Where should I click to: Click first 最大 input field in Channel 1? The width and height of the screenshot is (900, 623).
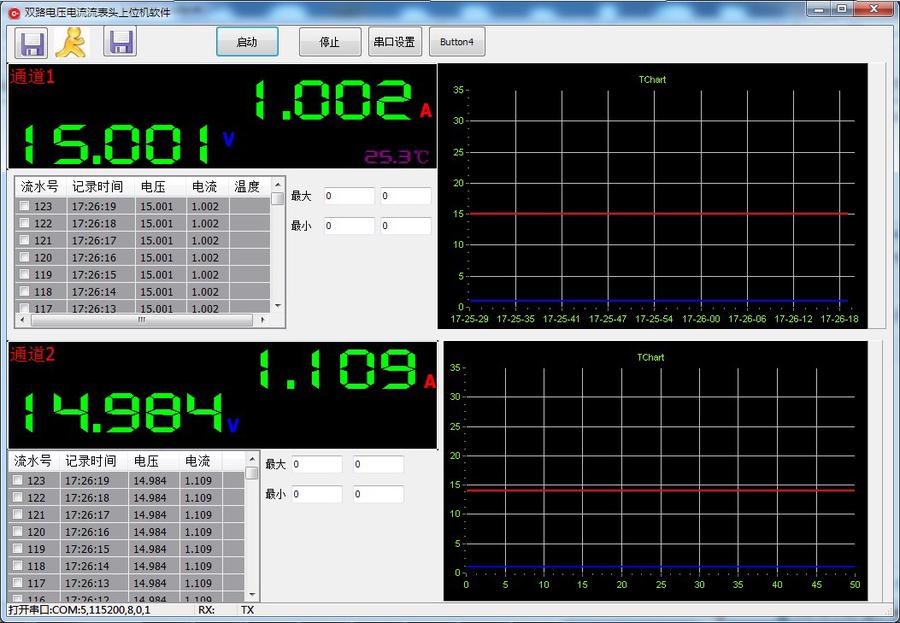point(348,196)
